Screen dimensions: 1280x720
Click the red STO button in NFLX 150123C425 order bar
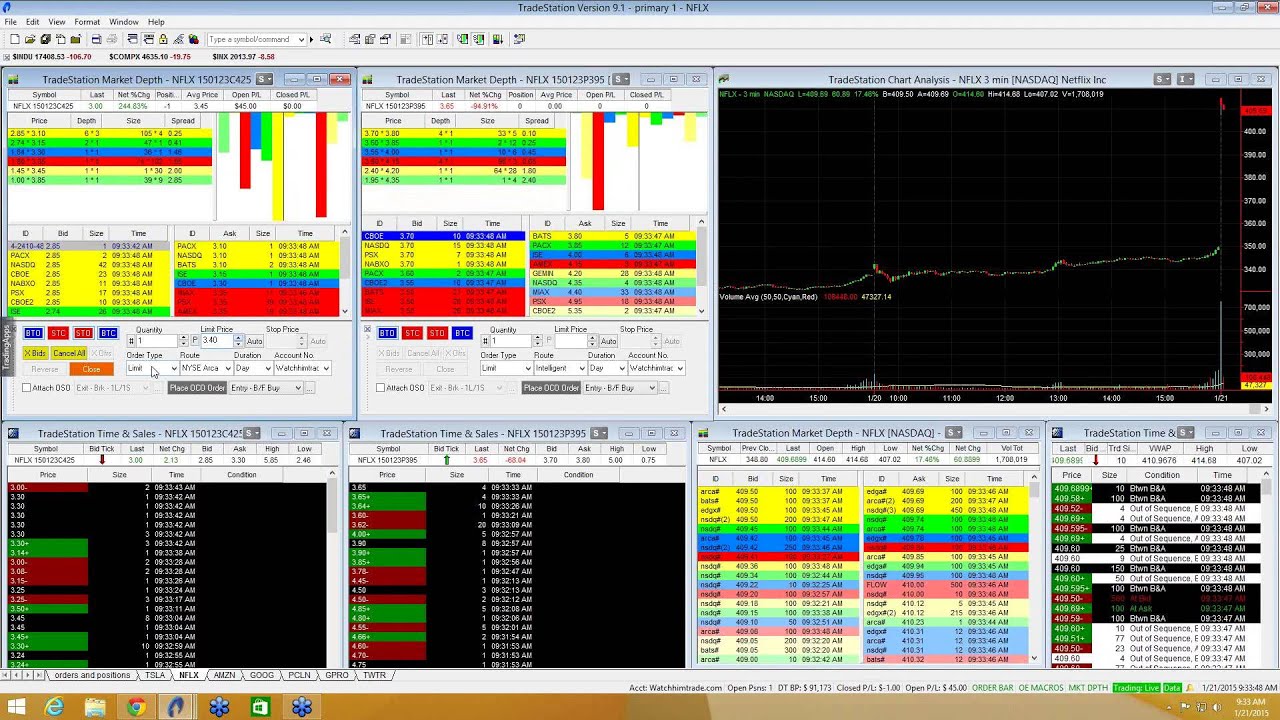[83, 333]
